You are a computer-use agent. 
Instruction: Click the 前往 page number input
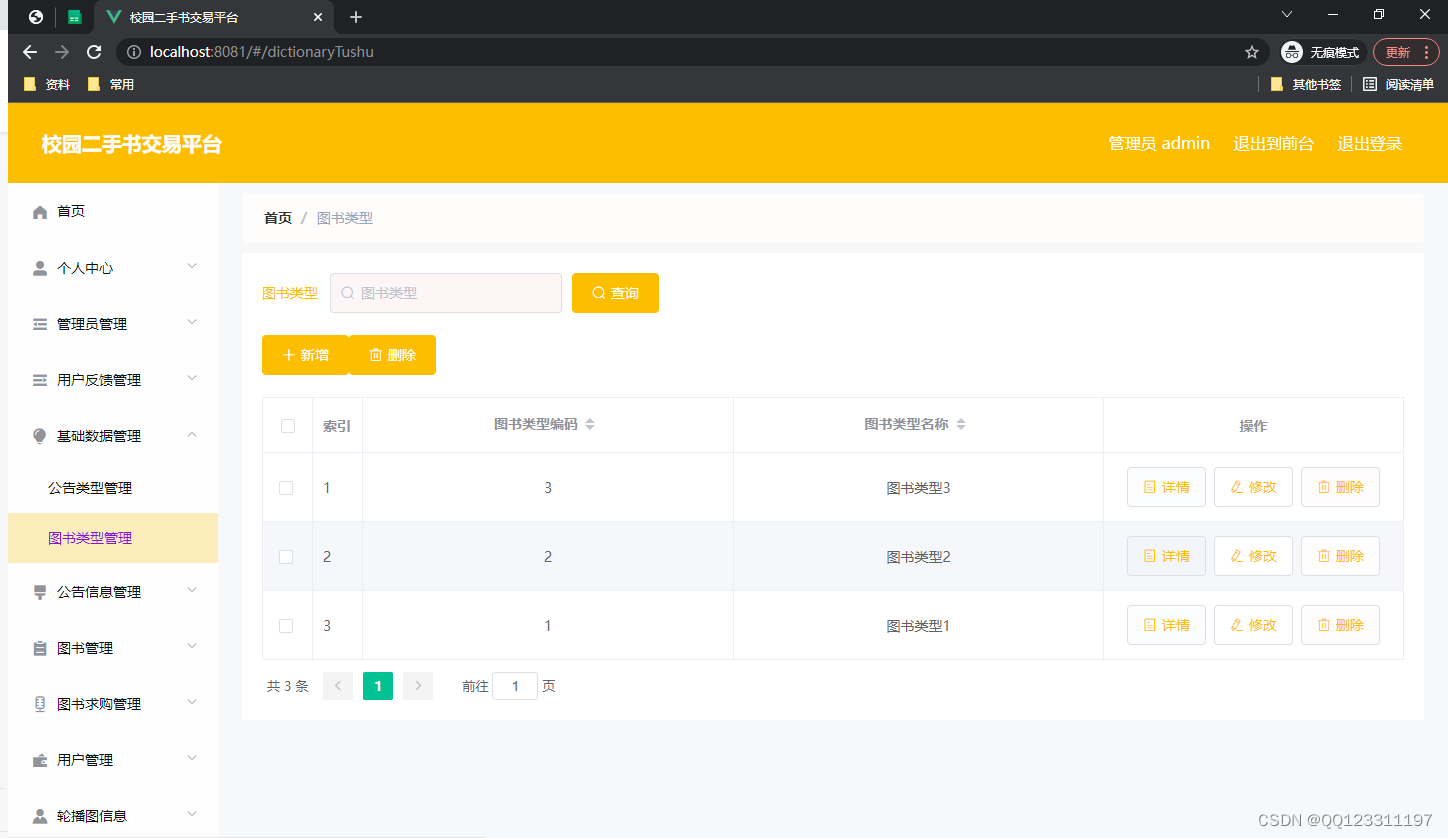click(515, 686)
